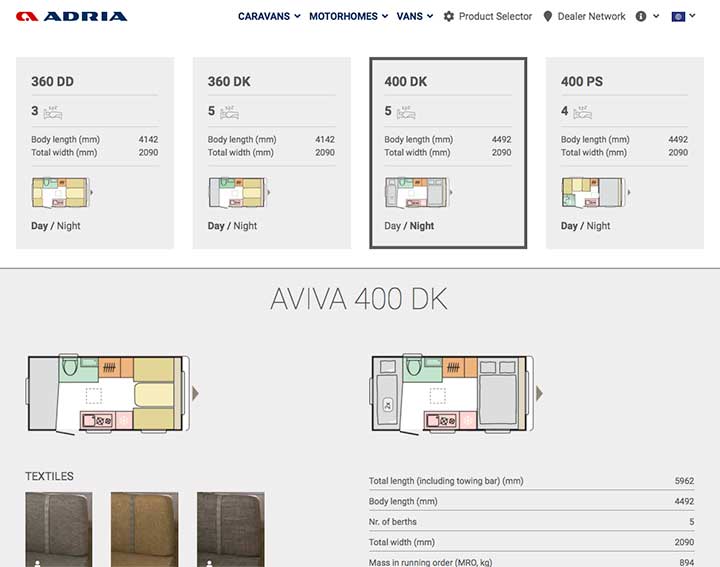Switch 400 PS card to Night view
720x567 pixels.
pos(598,226)
